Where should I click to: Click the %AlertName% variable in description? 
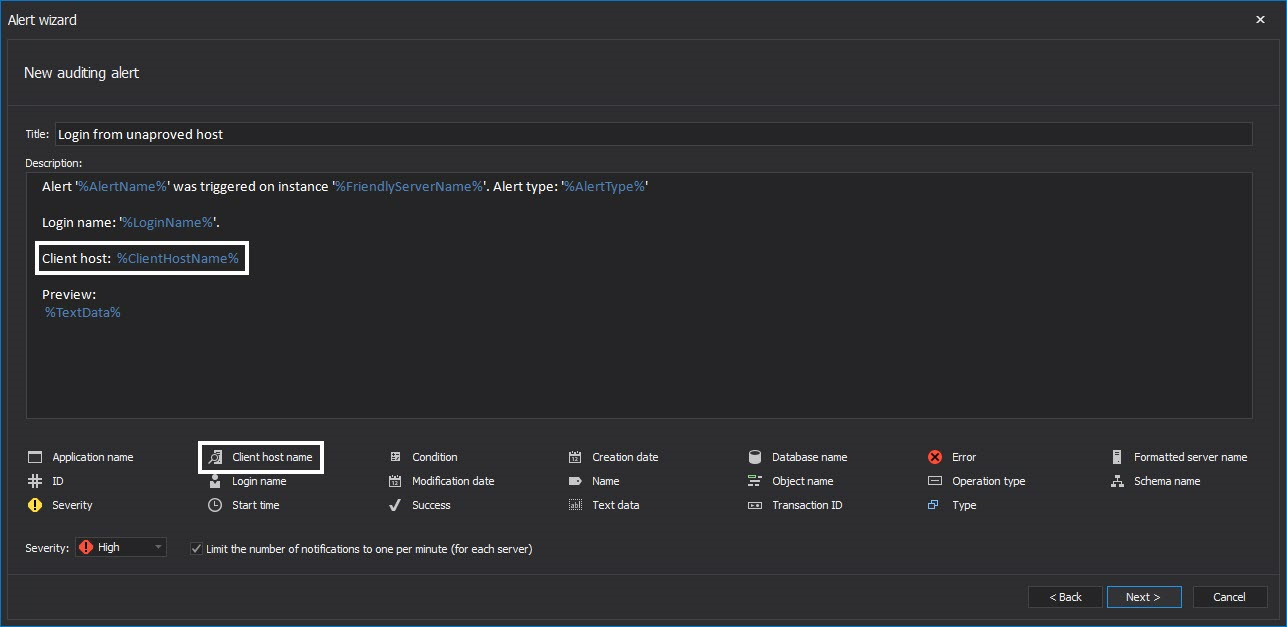tap(123, 187)
